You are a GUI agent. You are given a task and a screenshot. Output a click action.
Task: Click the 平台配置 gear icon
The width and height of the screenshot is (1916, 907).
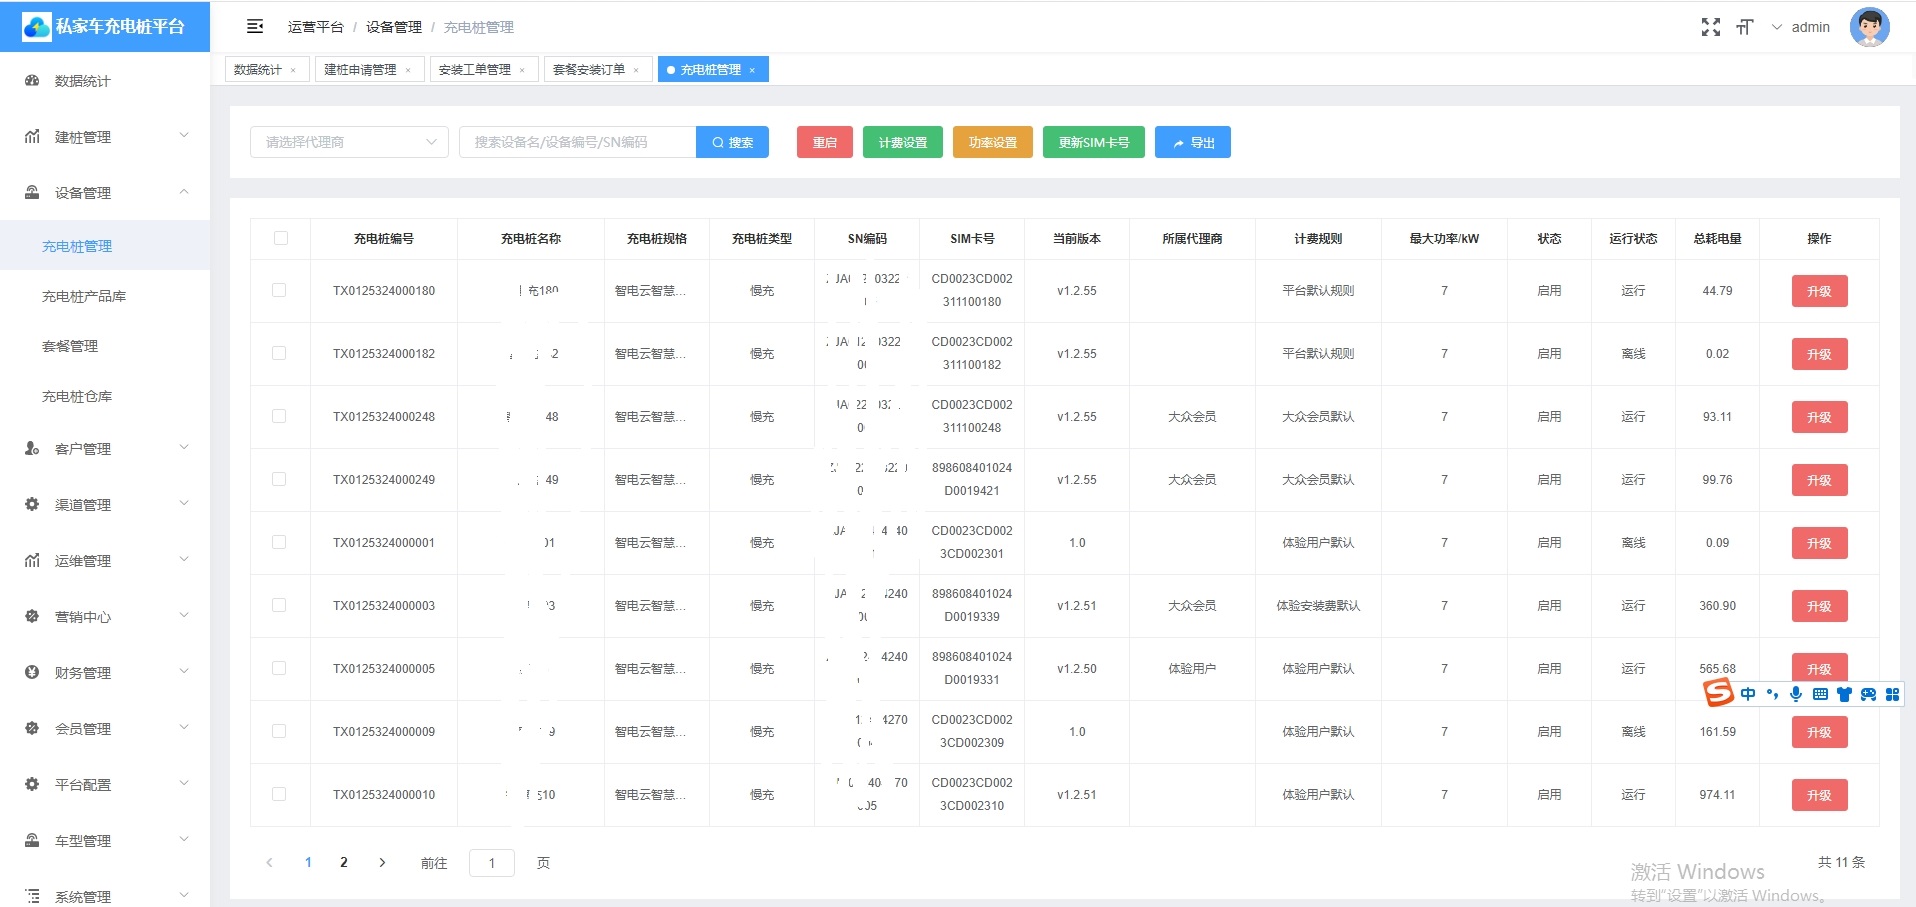click(x=32, y=785)
